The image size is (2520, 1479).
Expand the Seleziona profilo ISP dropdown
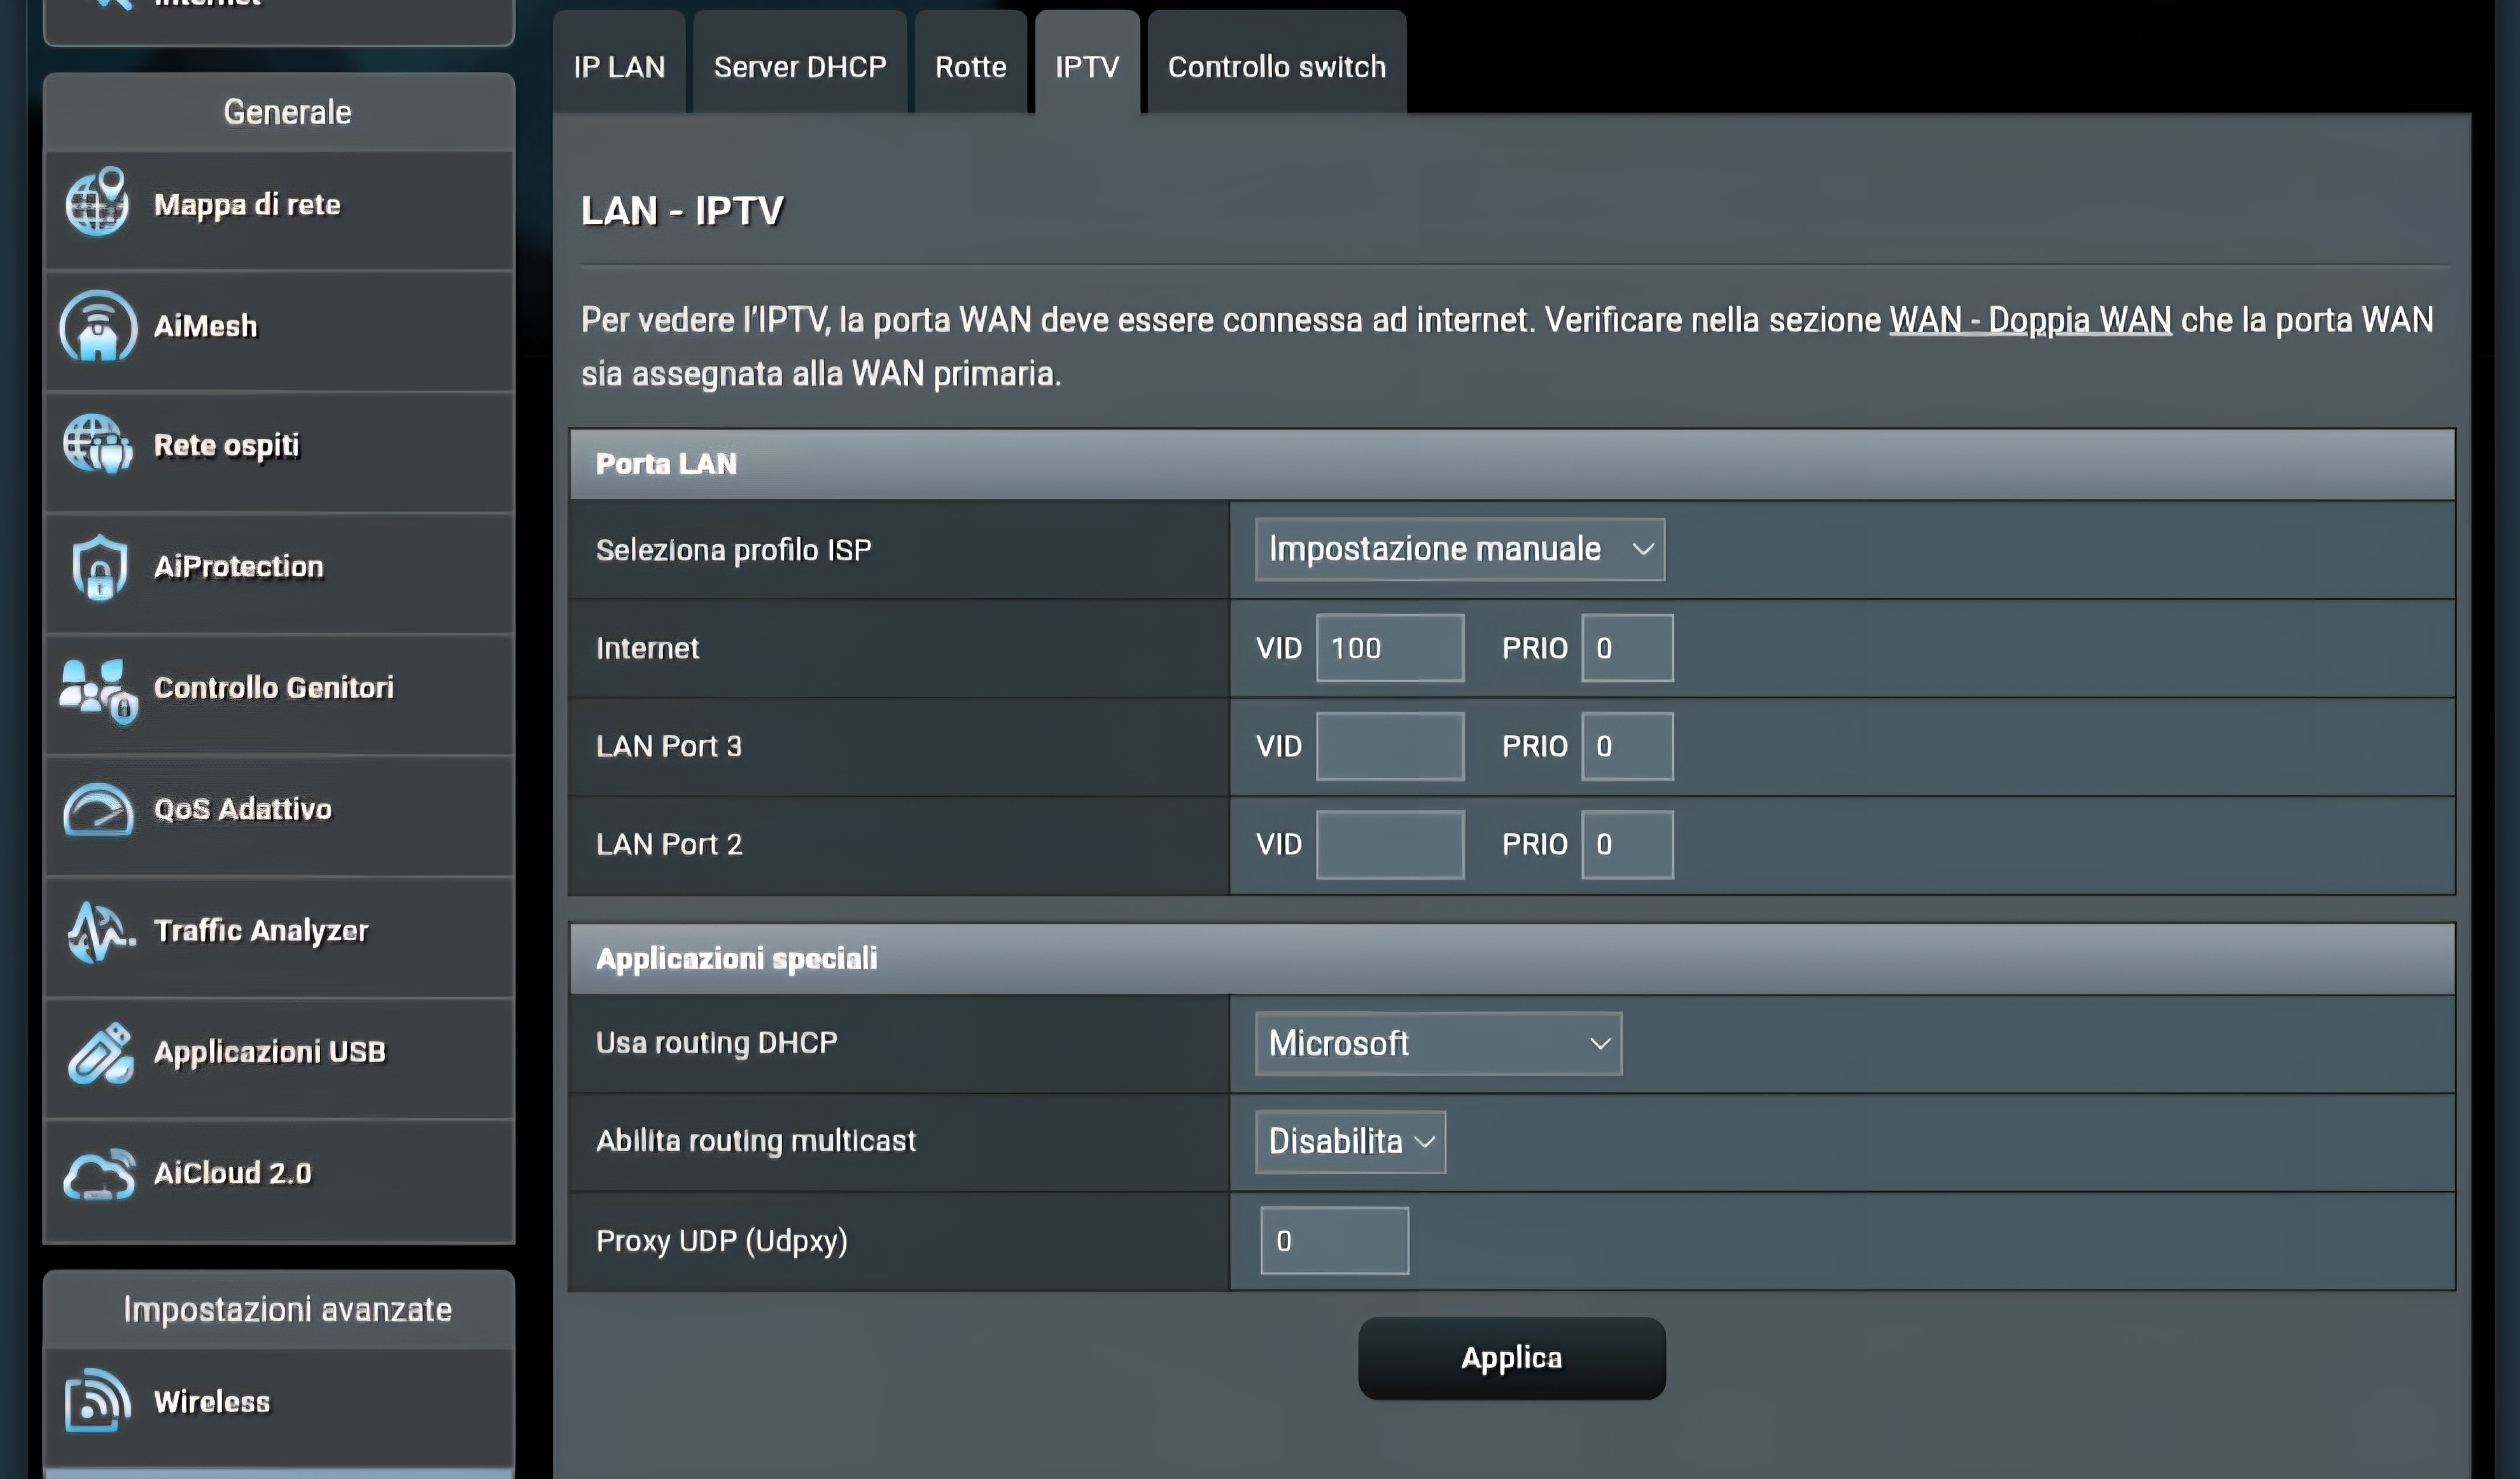tap(1459, 549)
